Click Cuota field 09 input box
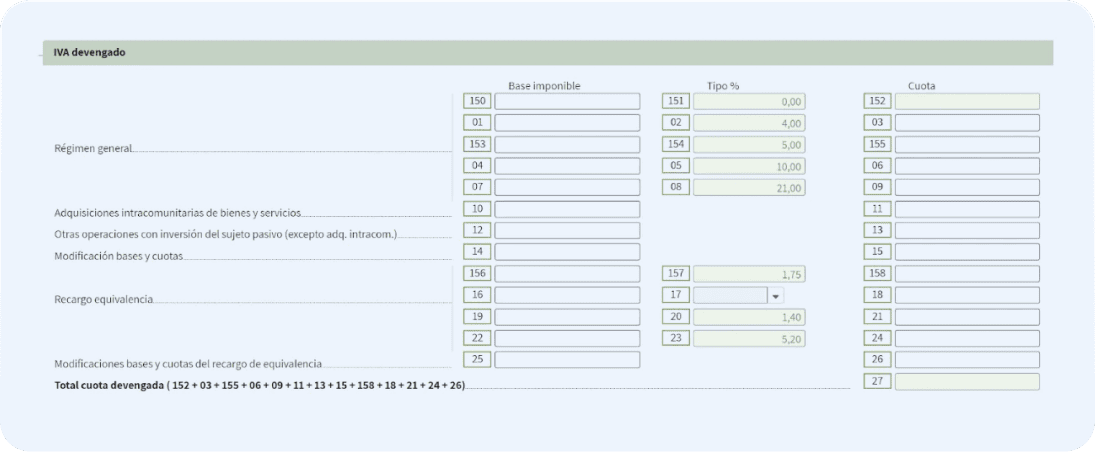 click(x=967, y=187)
